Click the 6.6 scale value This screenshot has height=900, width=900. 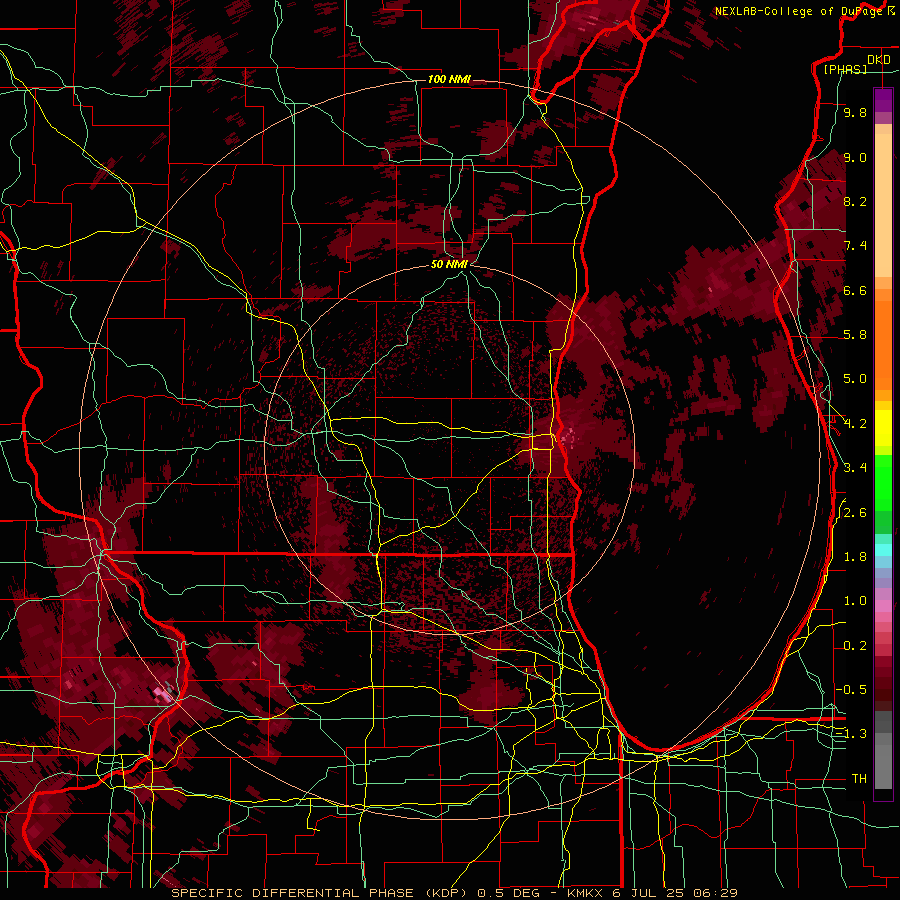[x=855, y=290]
